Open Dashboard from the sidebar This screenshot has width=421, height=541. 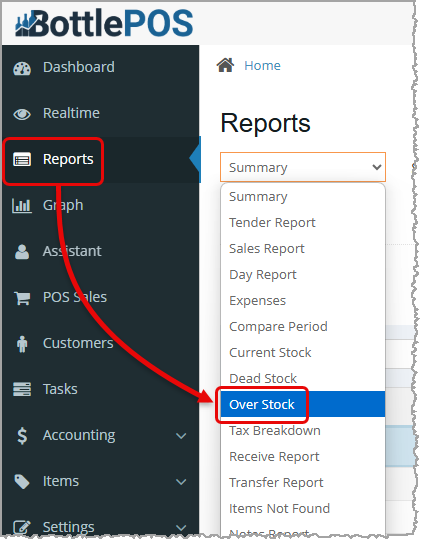point(100,68)
